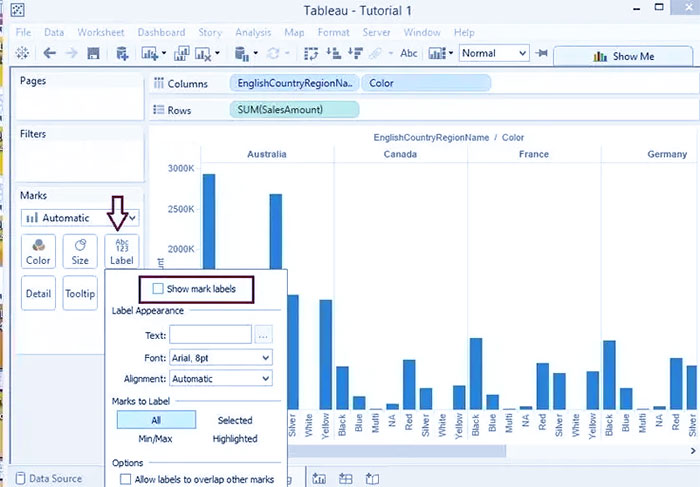The image size is (700, 487).
Task: Click the Tooltip marks button
Action: 80,293
